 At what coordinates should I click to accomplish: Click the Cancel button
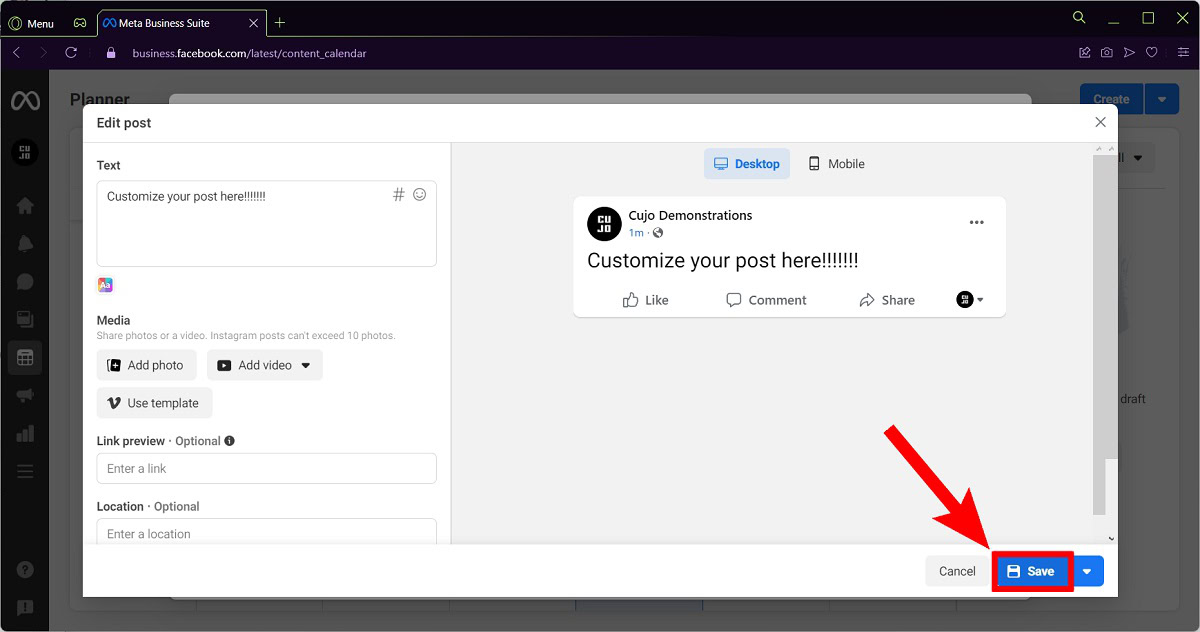point(956,572)
